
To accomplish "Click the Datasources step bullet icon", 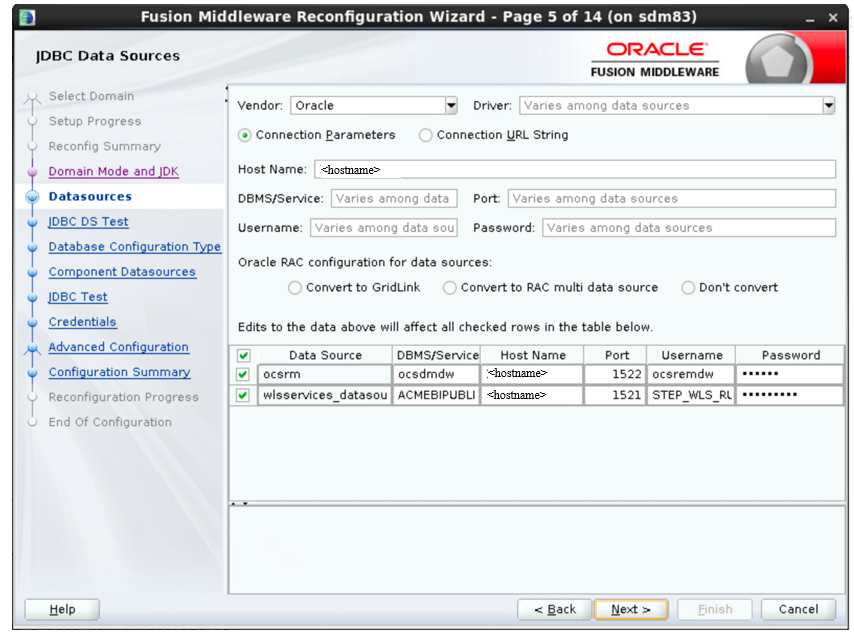I will click(x=33, y=197).
